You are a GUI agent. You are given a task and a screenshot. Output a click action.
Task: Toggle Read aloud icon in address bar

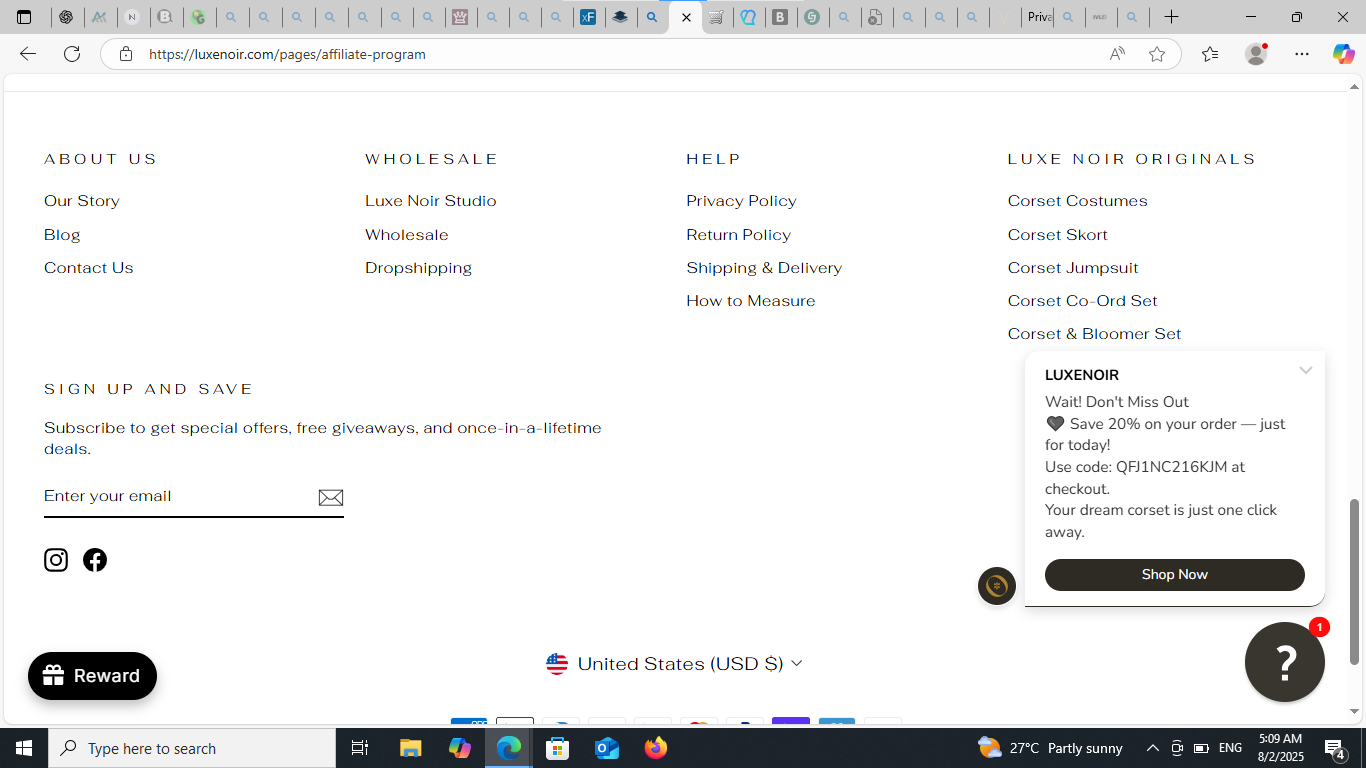click(x=1117, y=54)
